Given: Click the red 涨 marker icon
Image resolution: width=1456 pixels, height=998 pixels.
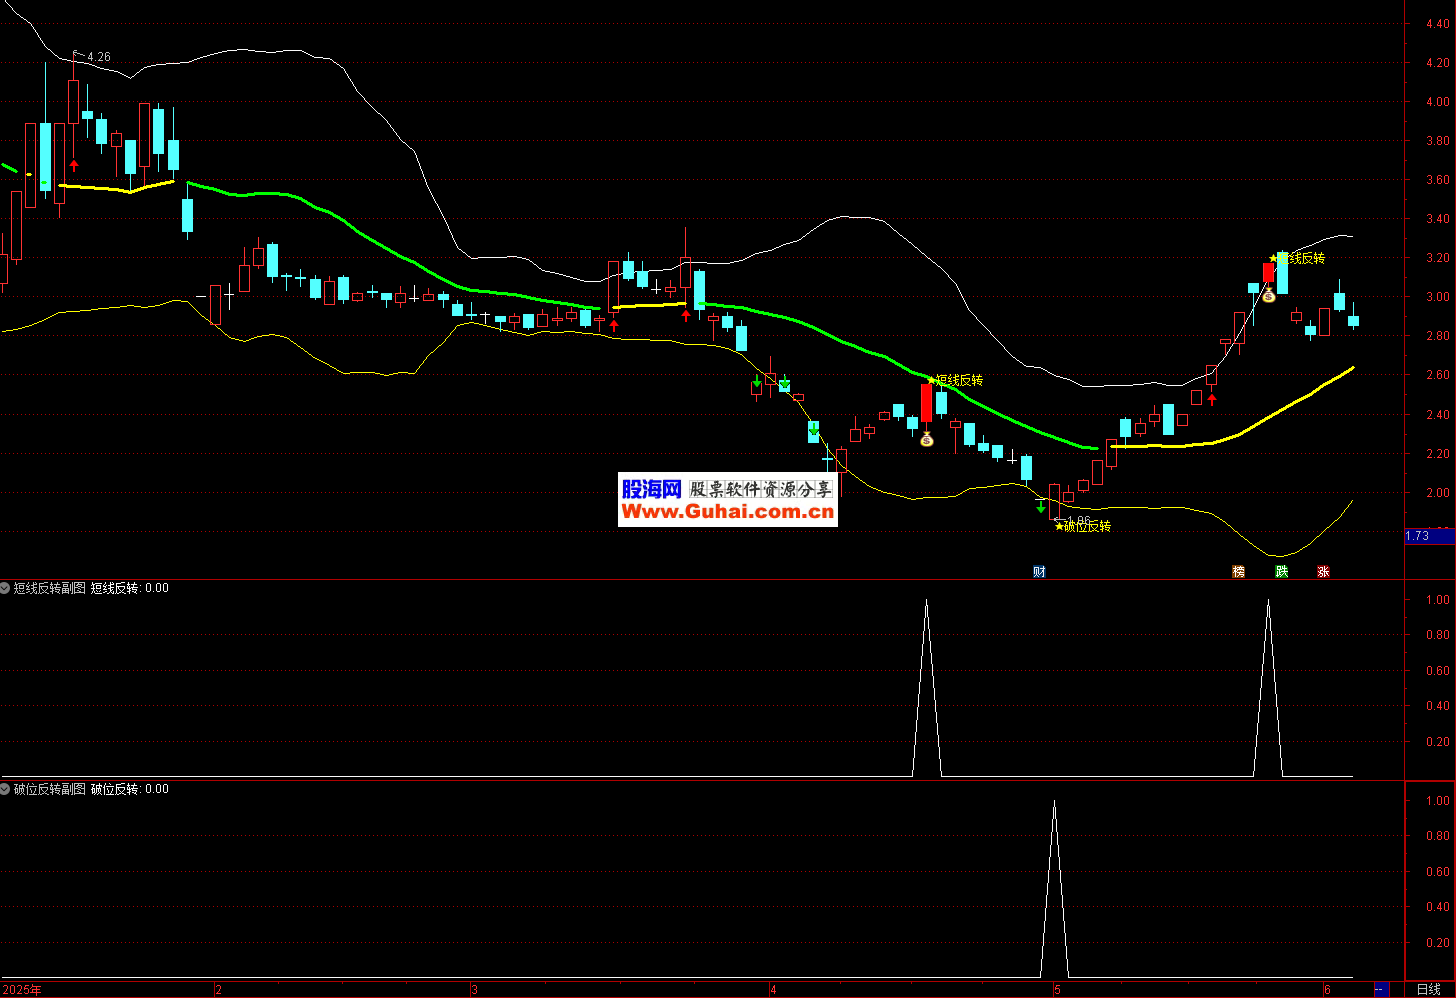Looking at the screenshot, I should tap(1324, 572).
